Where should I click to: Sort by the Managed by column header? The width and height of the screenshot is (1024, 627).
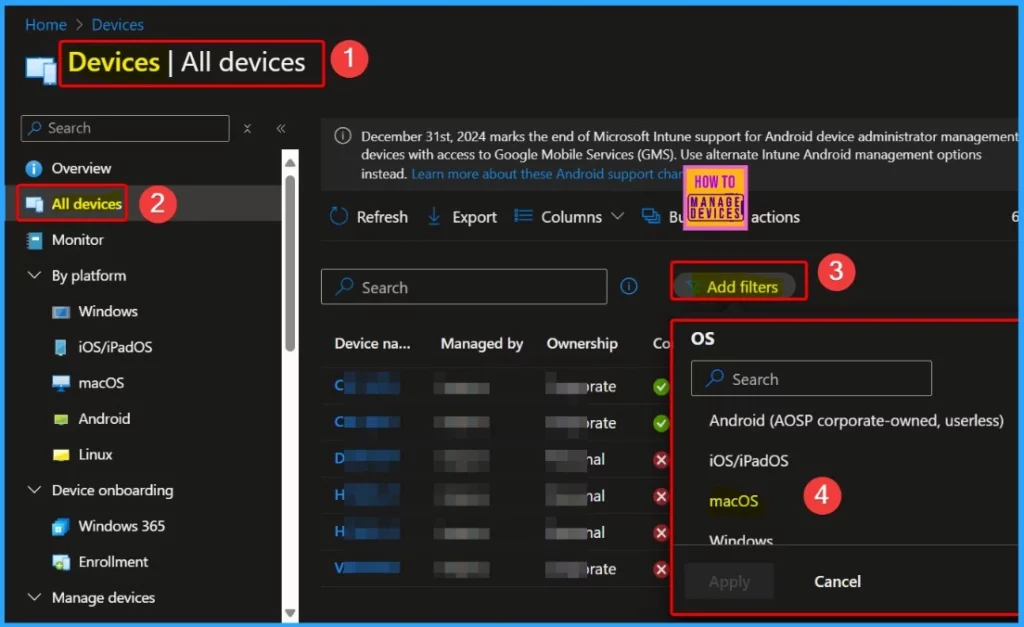481,344
